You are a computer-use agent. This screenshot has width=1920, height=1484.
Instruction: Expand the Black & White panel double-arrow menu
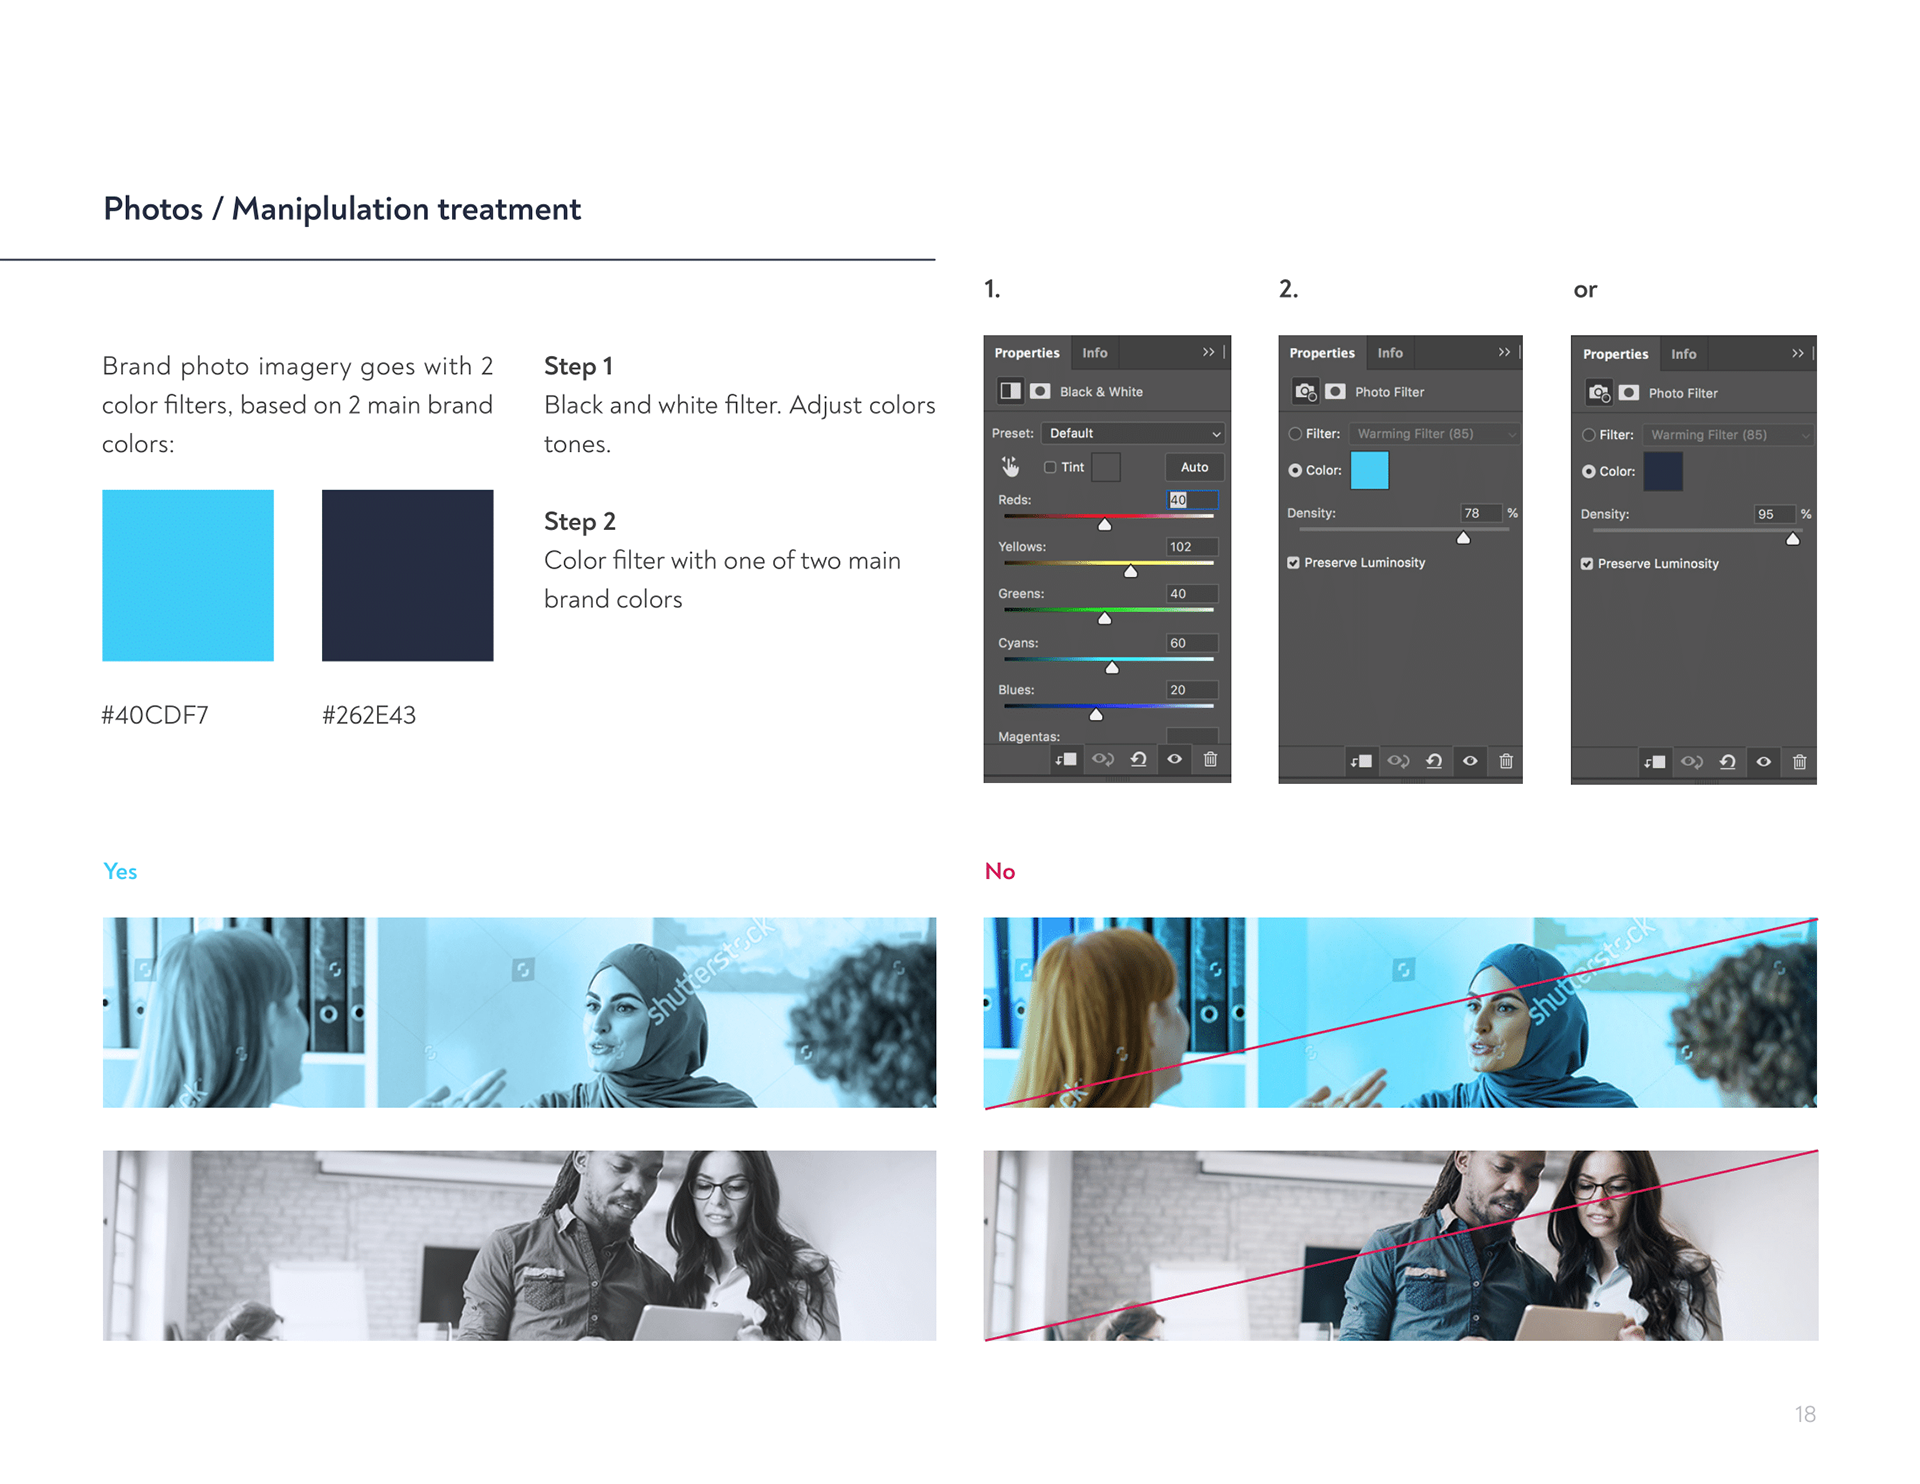click(1208, 352)
